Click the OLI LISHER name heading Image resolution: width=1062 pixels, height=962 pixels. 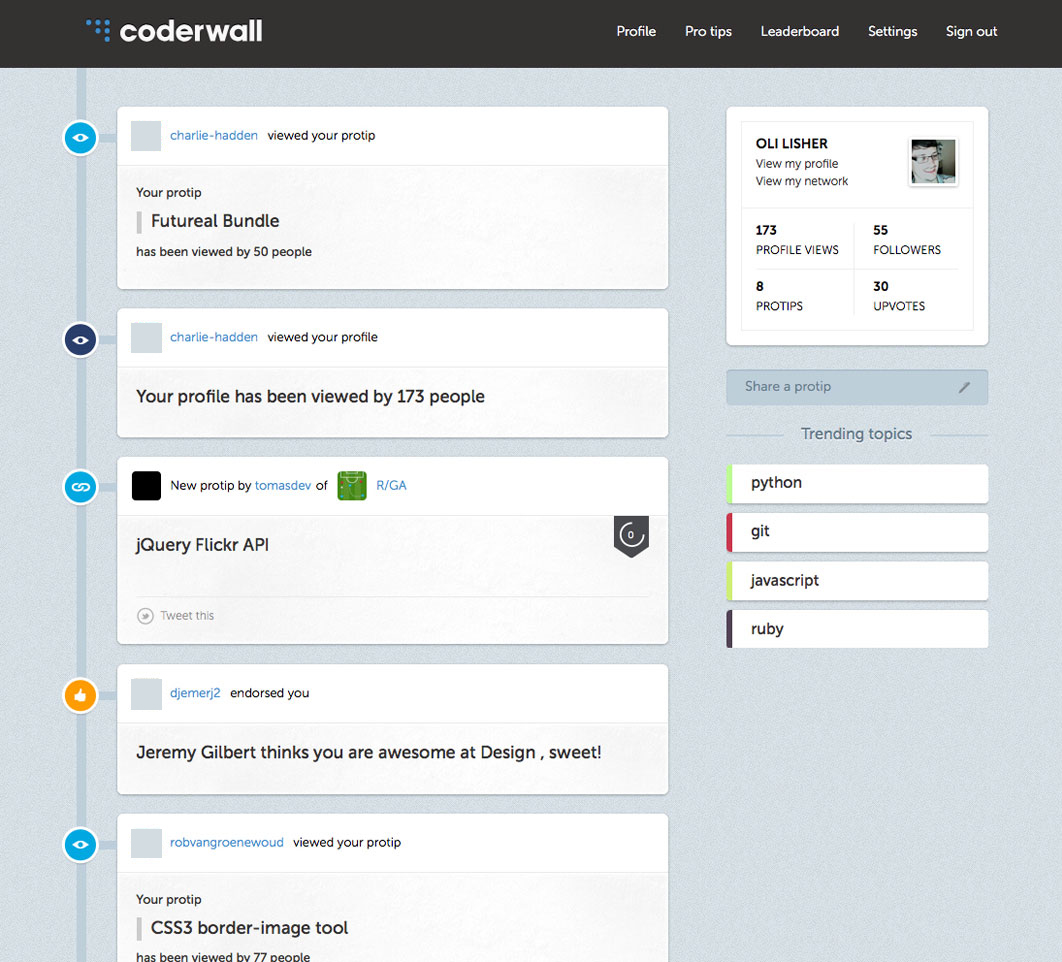coord(792,144)
